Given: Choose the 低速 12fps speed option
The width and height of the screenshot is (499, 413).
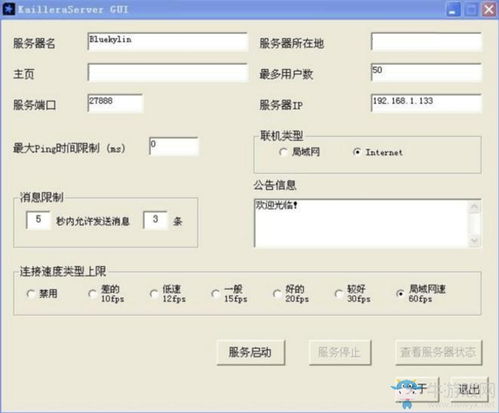Looking at the screenshot, I should [x=154, y=294].
